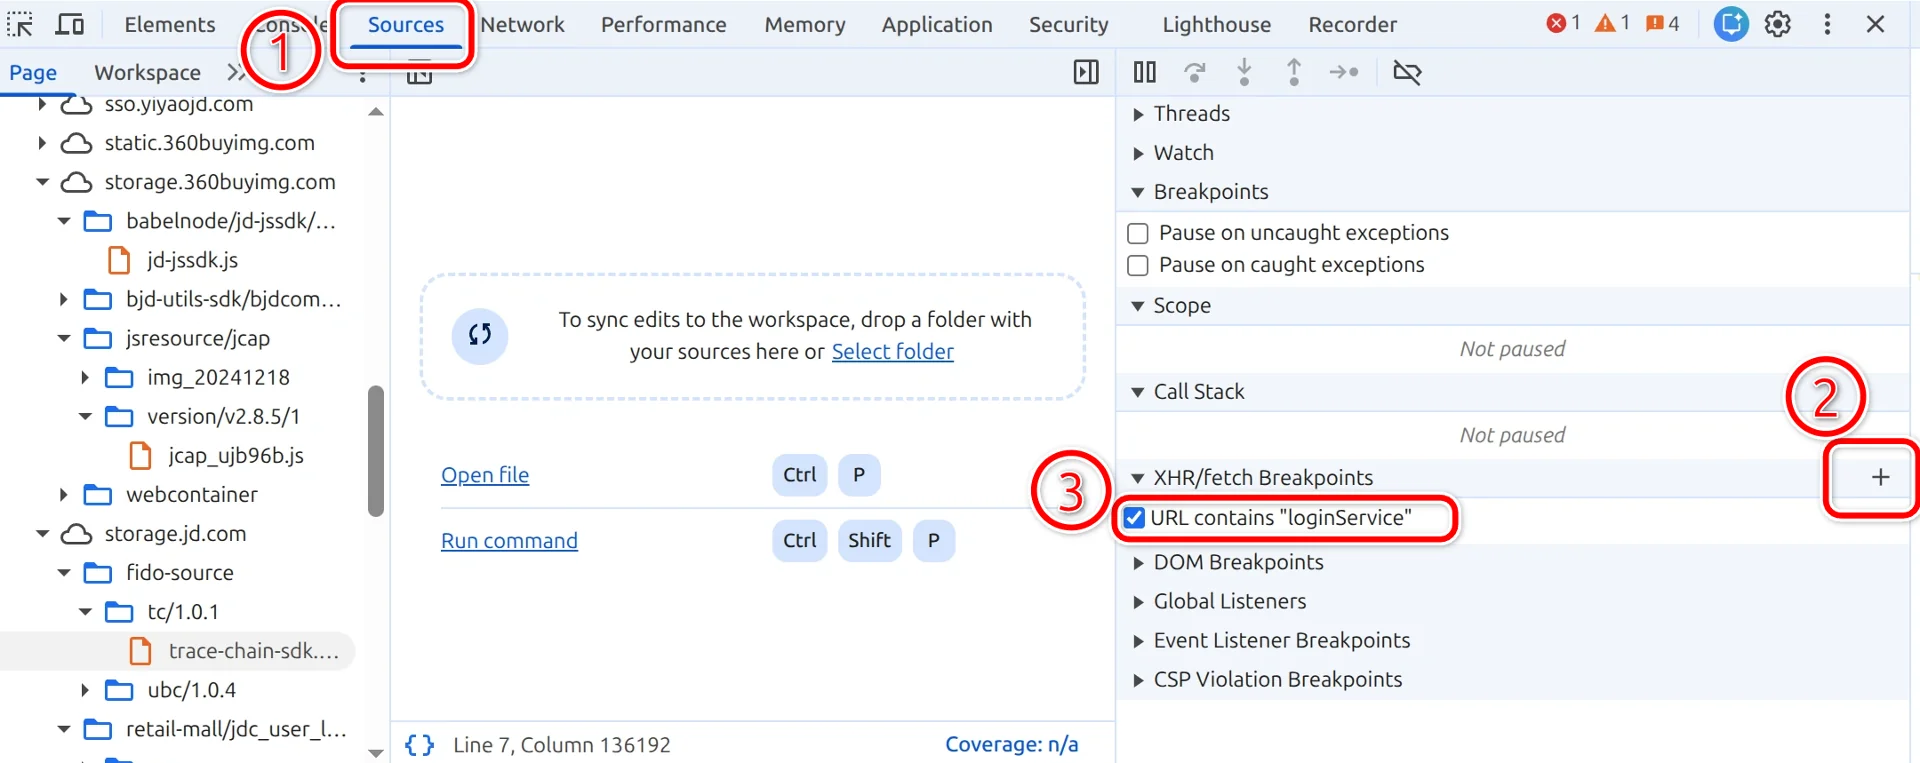Expand the webcontainer folder
The height and width of the screenshot is (763, 1920).
[63, 495]
